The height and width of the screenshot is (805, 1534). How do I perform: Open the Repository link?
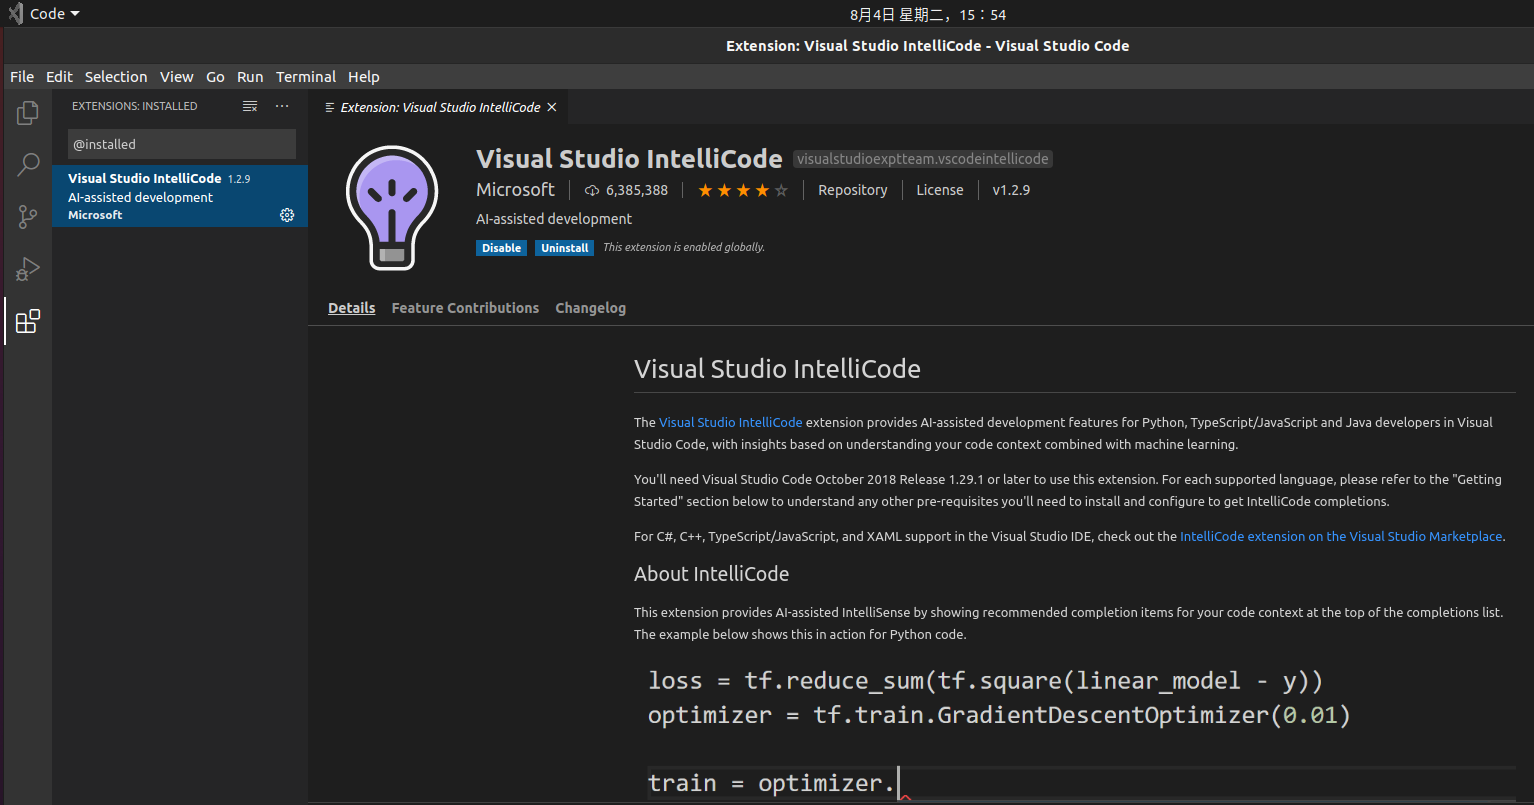tap(852, 190)
